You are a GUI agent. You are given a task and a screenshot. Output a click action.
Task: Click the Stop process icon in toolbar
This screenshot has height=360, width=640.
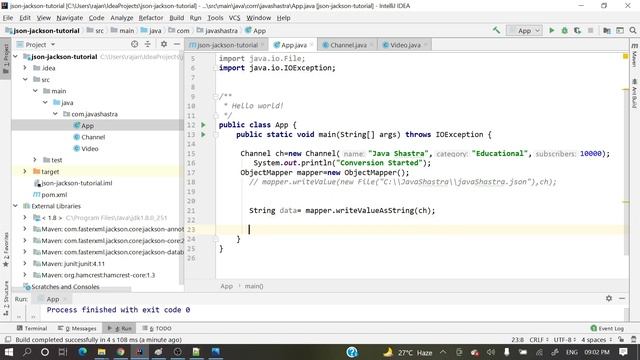[590, 30]
